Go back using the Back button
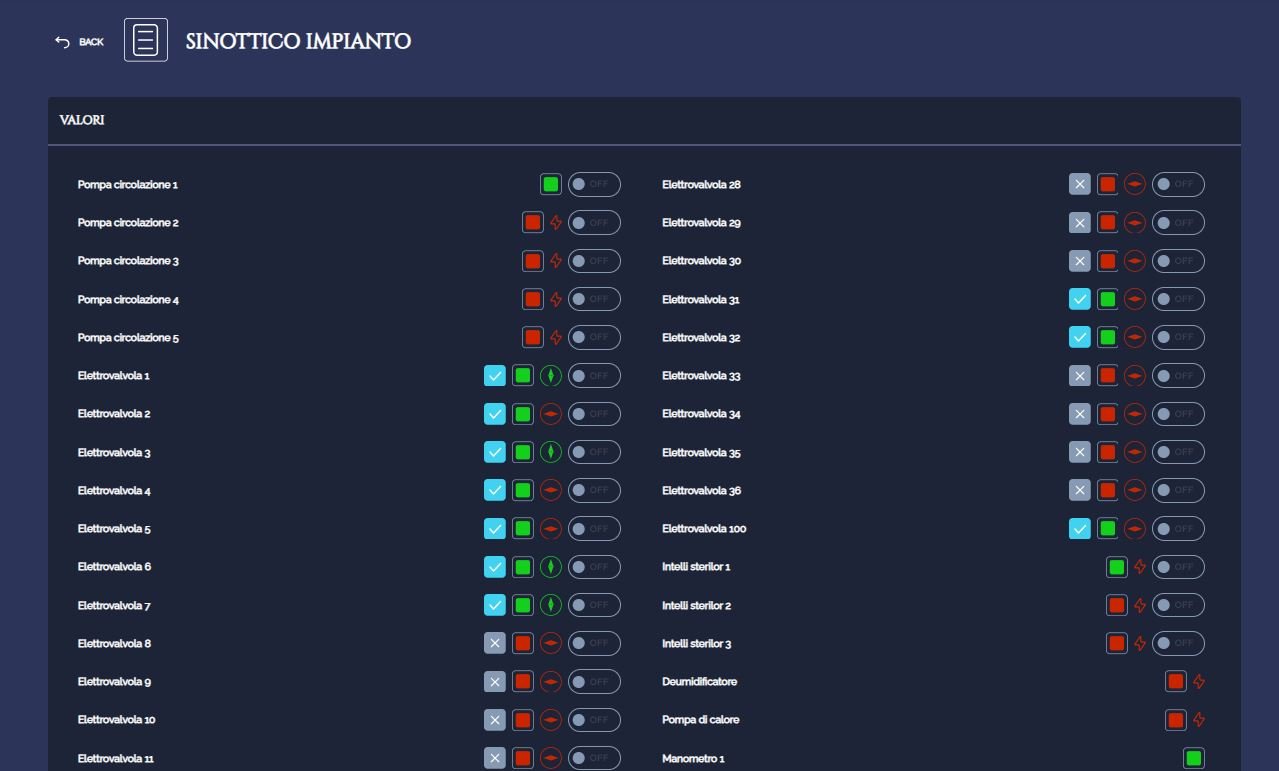Screen dimensions: 1279x771 pos(80,42)
